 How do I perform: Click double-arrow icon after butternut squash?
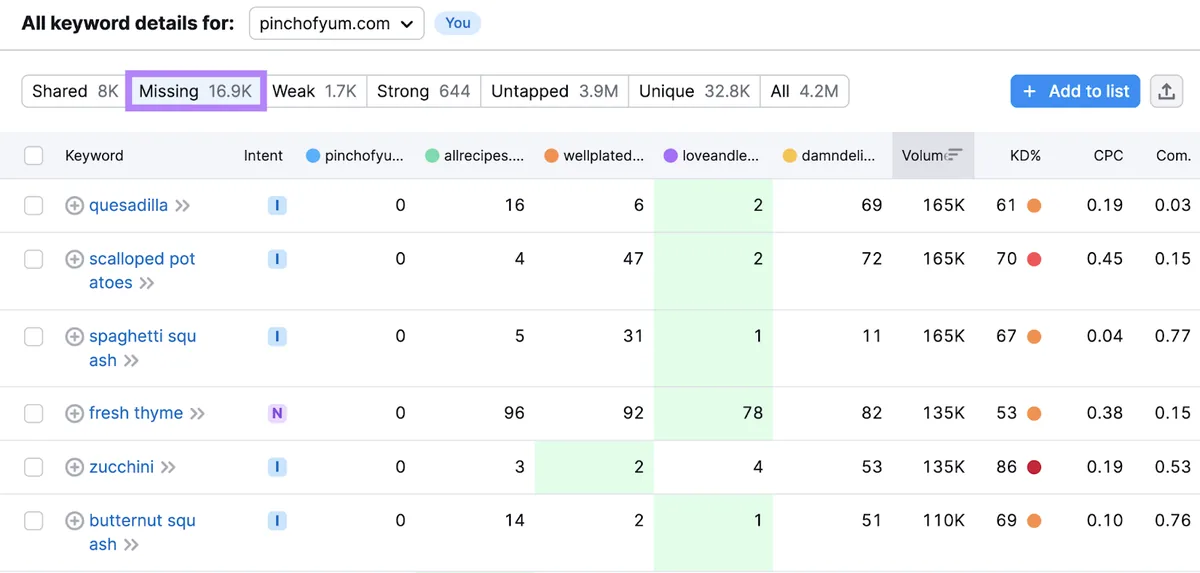[131, 545]
